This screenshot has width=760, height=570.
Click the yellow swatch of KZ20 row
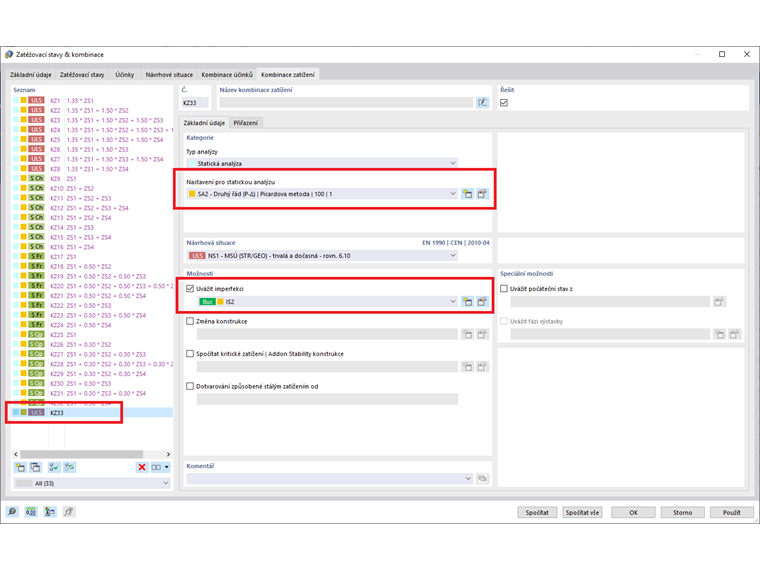(x=23, y=285)
